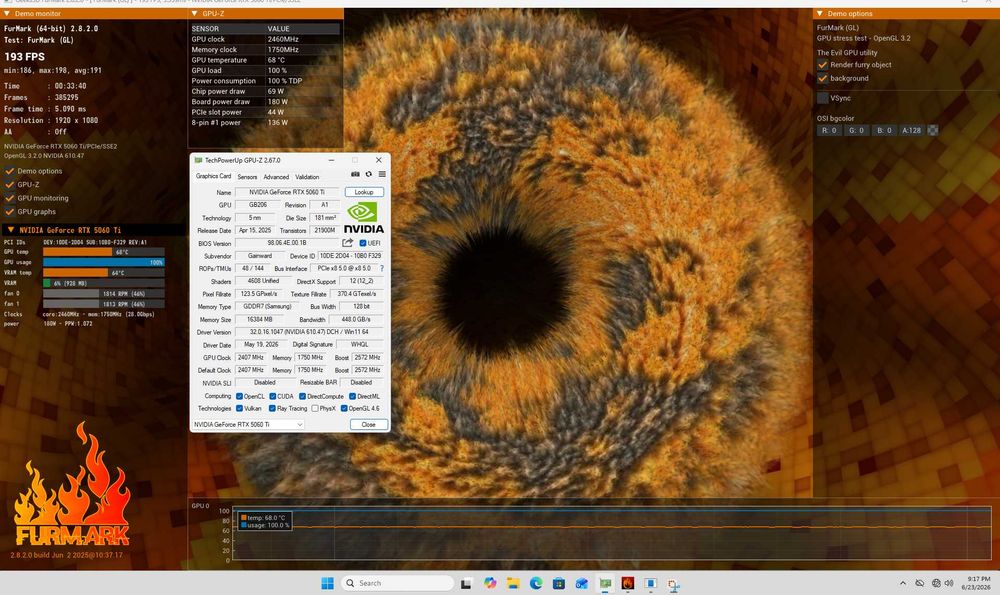Enable the VSync checkbox
The image size is (1000, 595).
(x=823, y=98)
